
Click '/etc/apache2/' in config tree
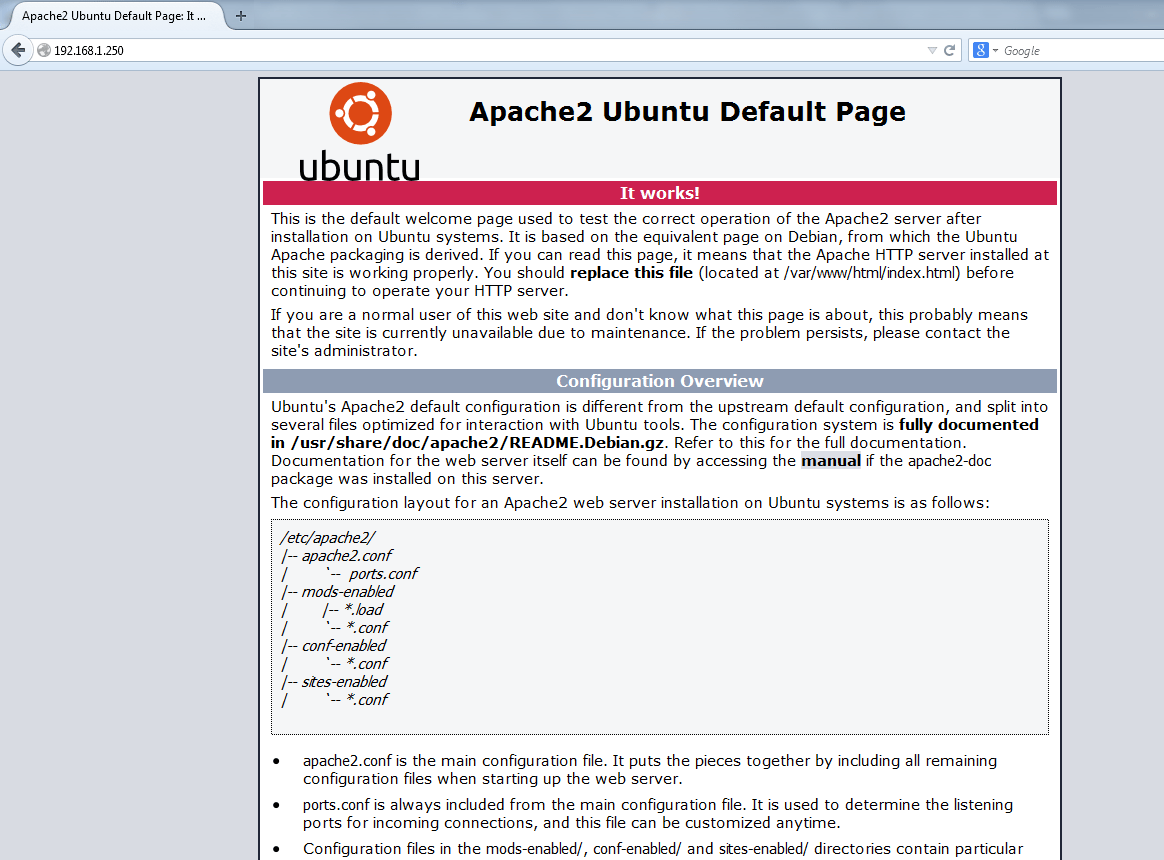[x=327, y=538]
